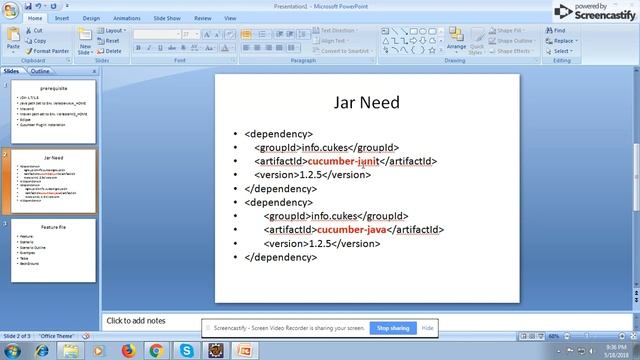Go to the Review ribbon tab

(x=203, y=18)
